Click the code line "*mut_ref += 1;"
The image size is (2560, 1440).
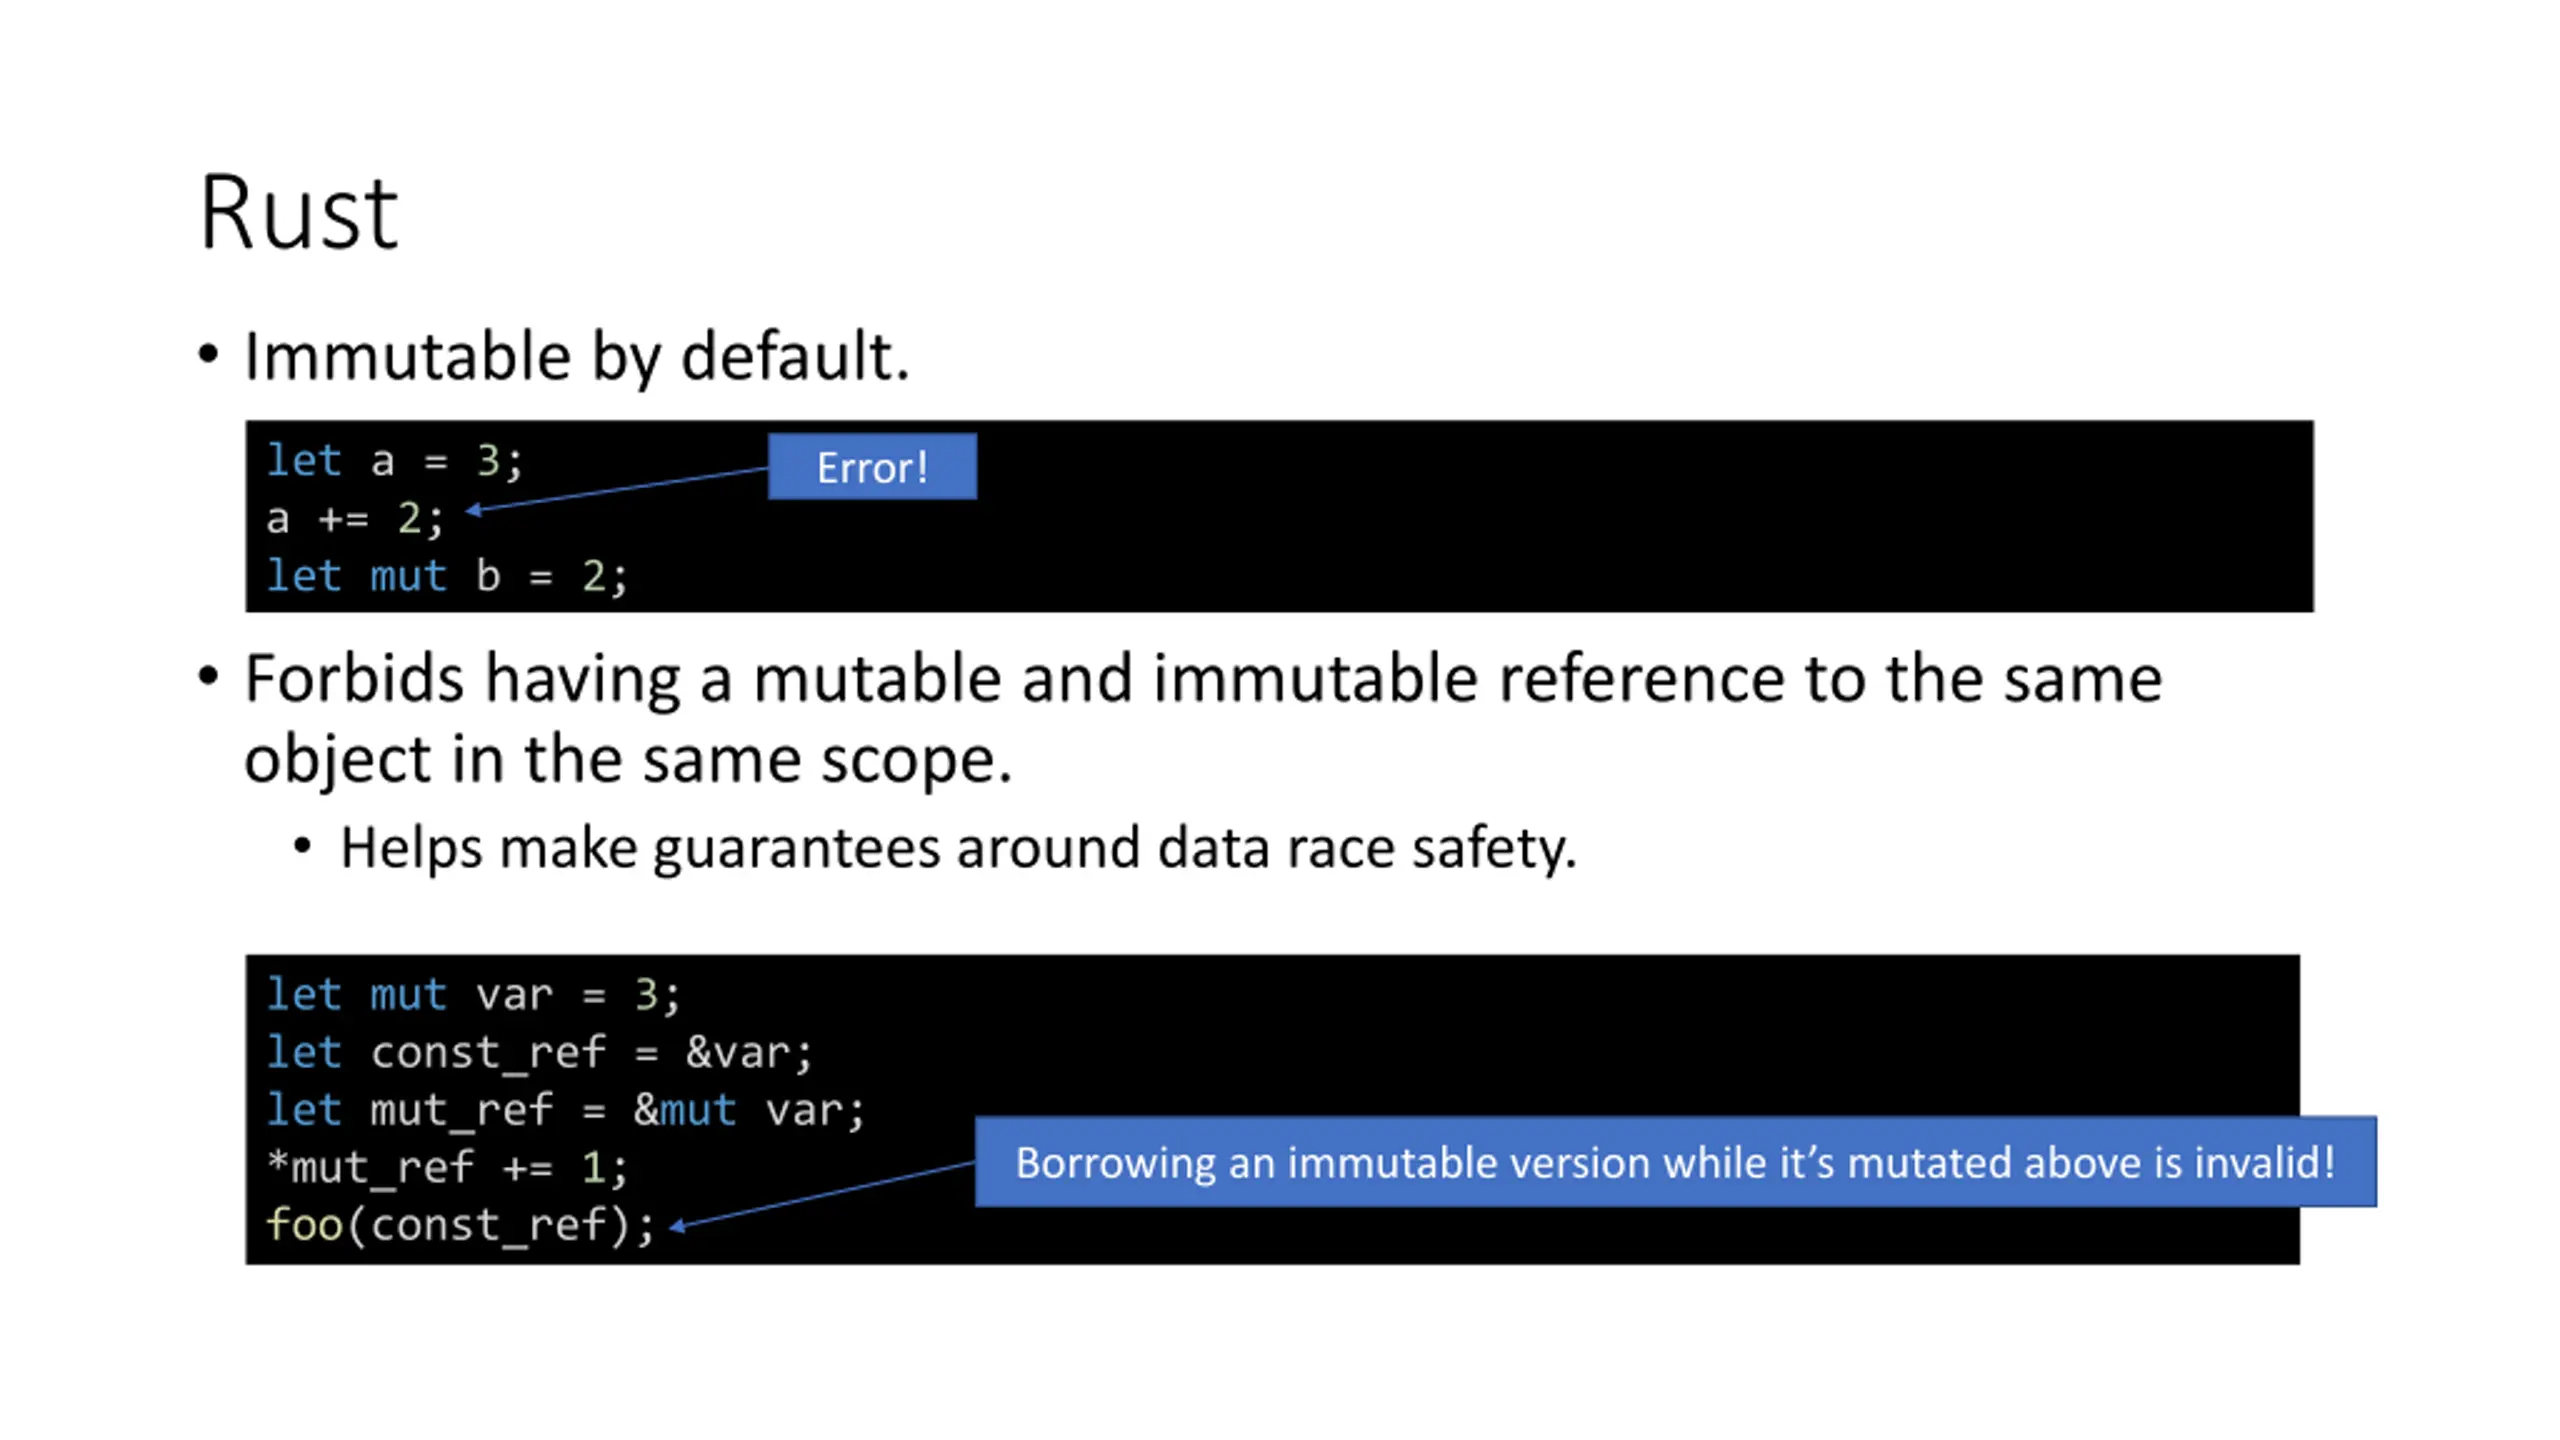[447, 1167]
